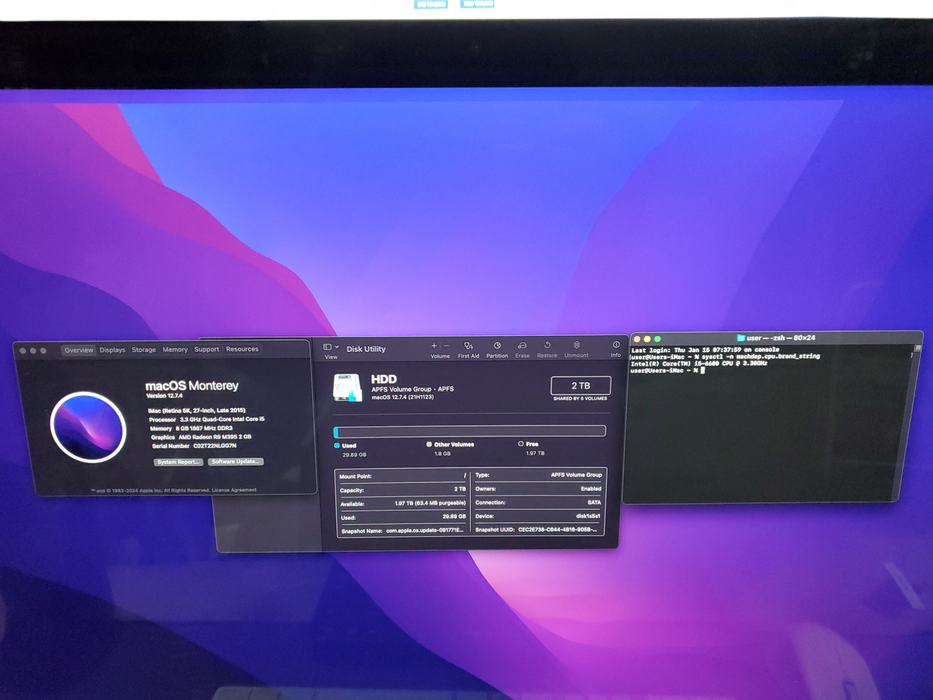
Task: Click the Processor 3.3 GHz Quad-Core Intel Core i5 line
Action: point(206,419)
